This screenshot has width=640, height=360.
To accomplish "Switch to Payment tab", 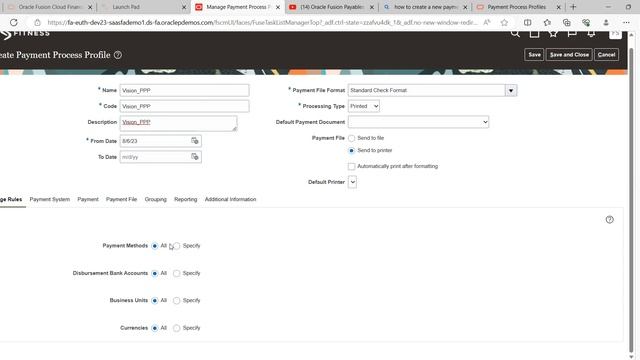I will click(x=88, y=199).
